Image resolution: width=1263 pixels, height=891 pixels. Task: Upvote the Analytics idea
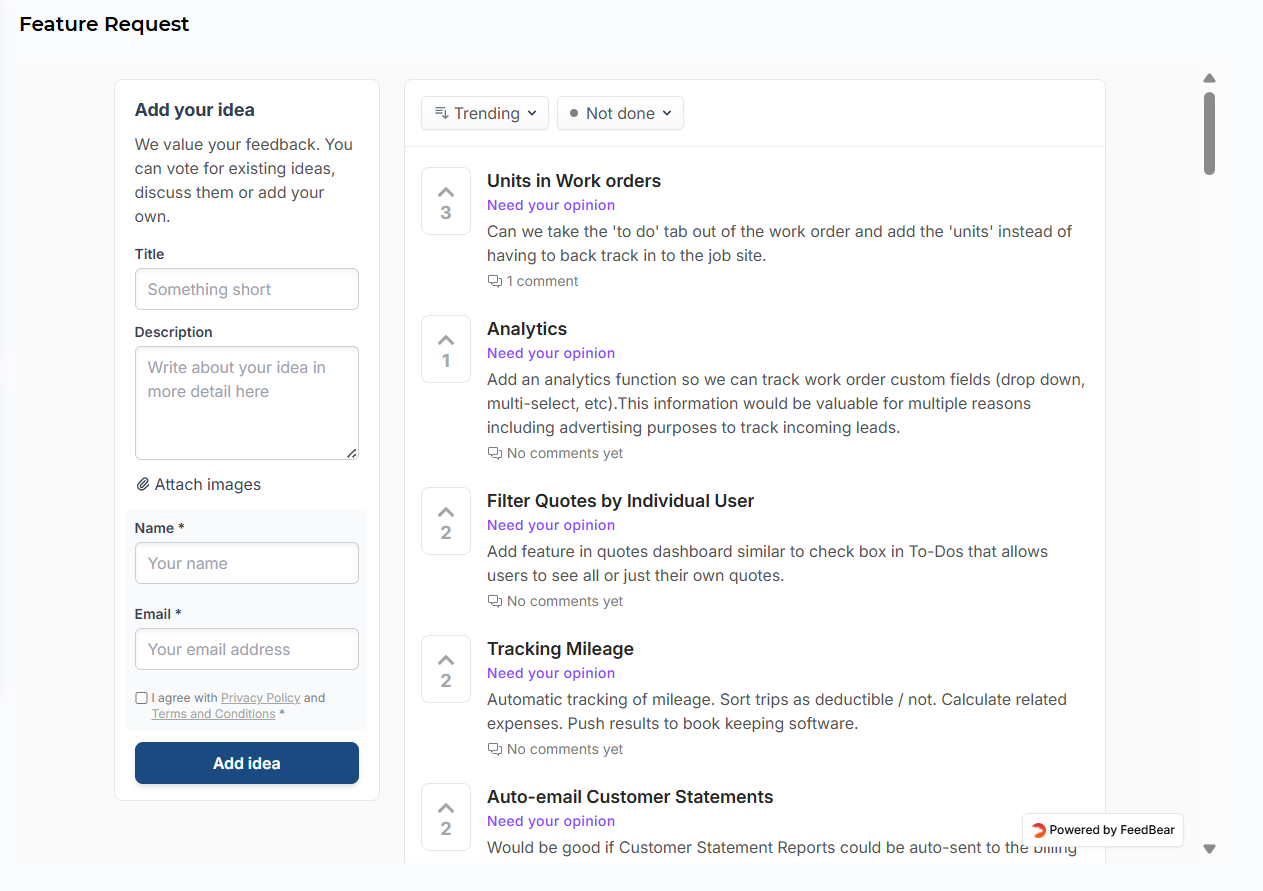point(446,349)
